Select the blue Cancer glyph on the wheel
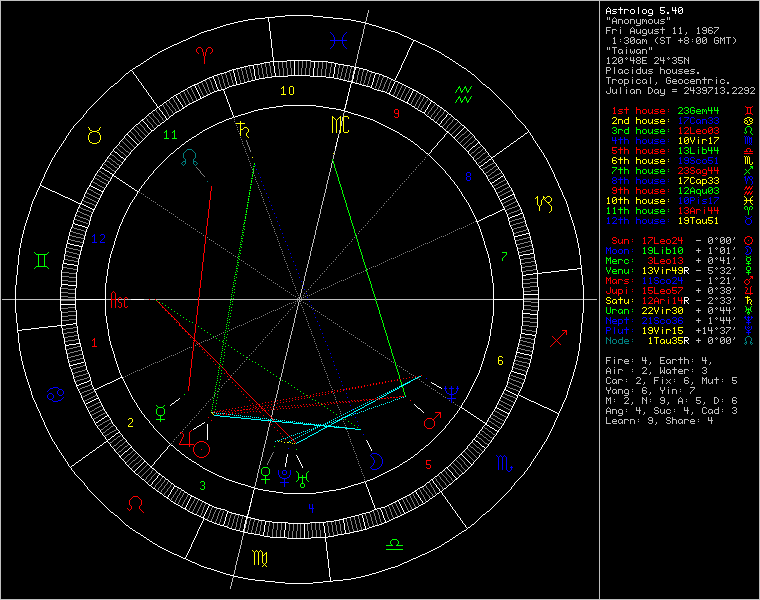Image resolution: width=760 pixels, height=600 pixels. pos(55,395)
